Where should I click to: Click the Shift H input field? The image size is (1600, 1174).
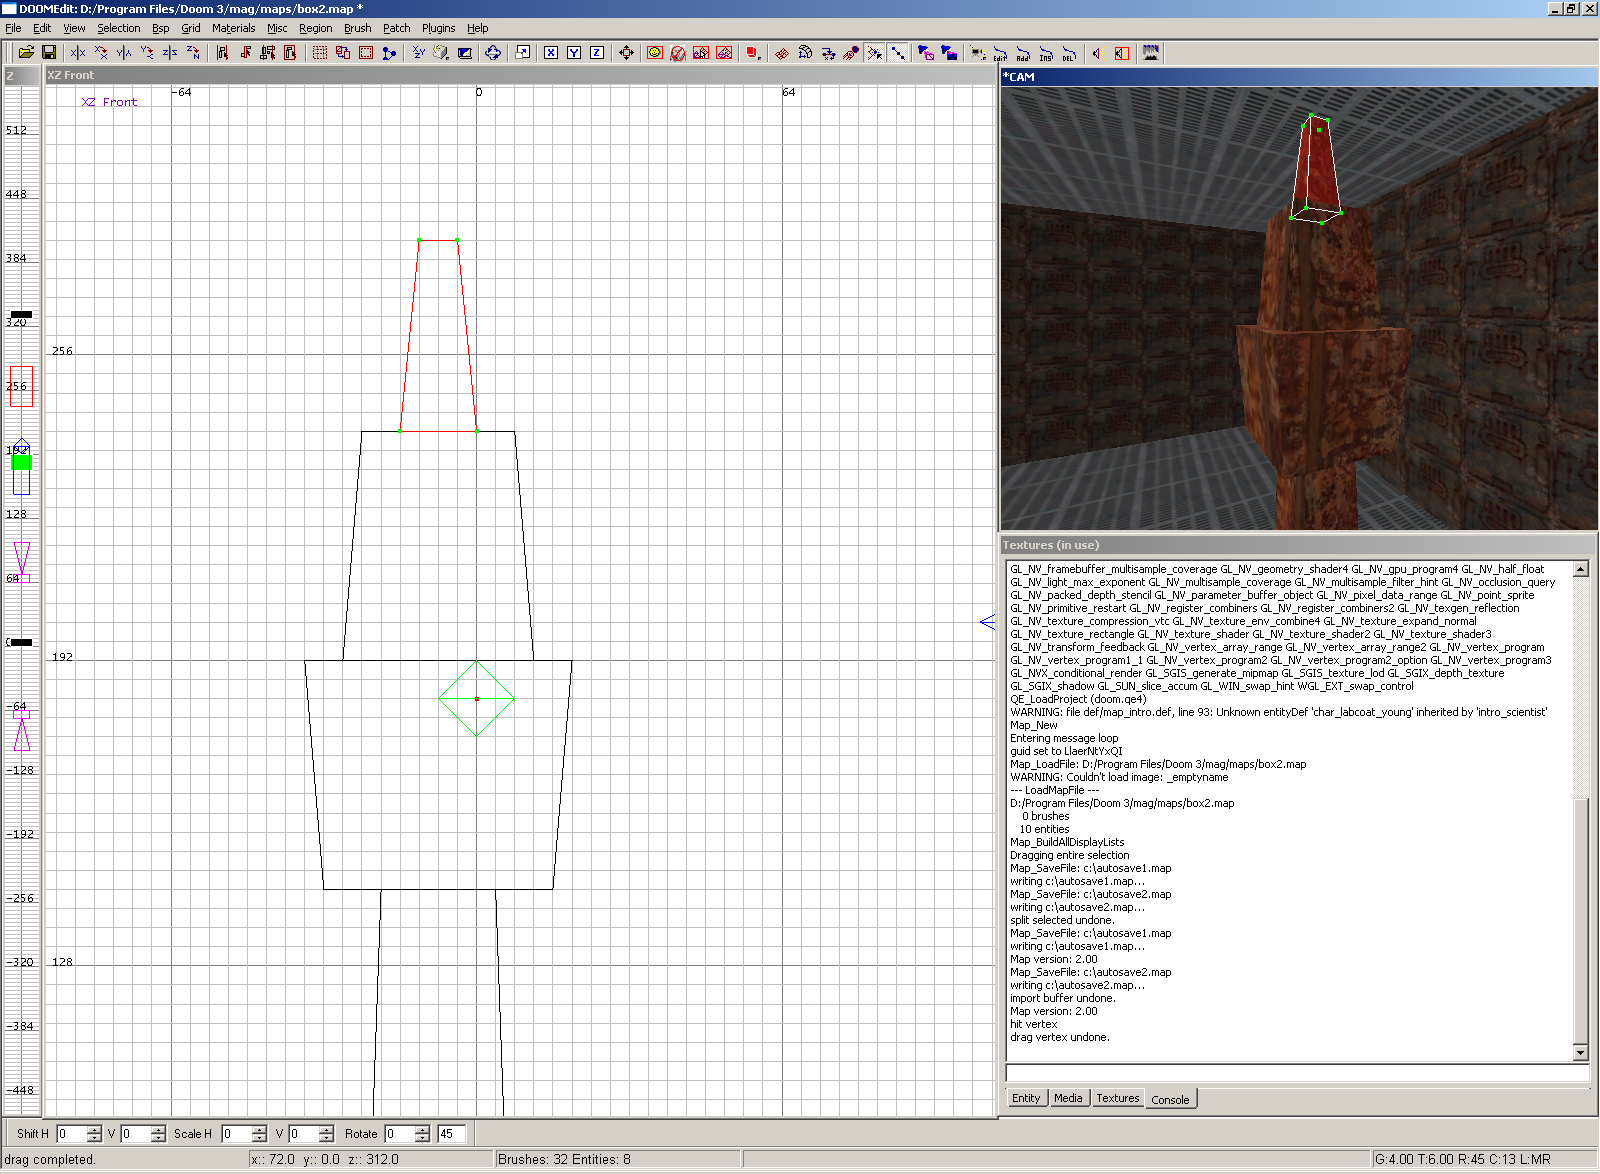click(x=71, y=1134)
